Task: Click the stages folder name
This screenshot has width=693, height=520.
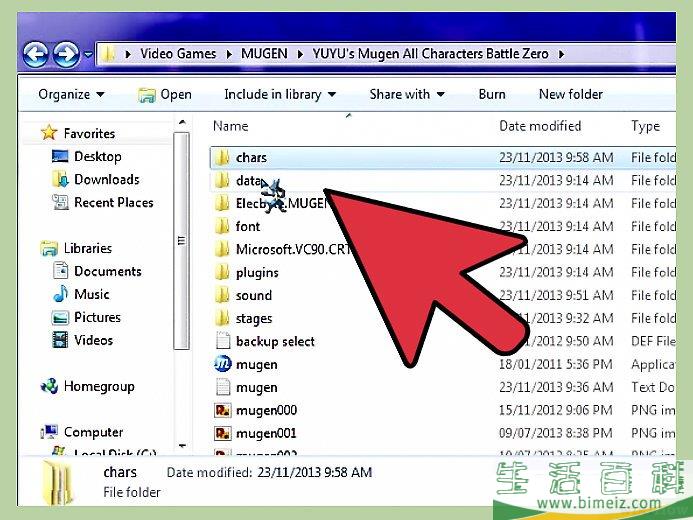Action: (x=254, y=319)
